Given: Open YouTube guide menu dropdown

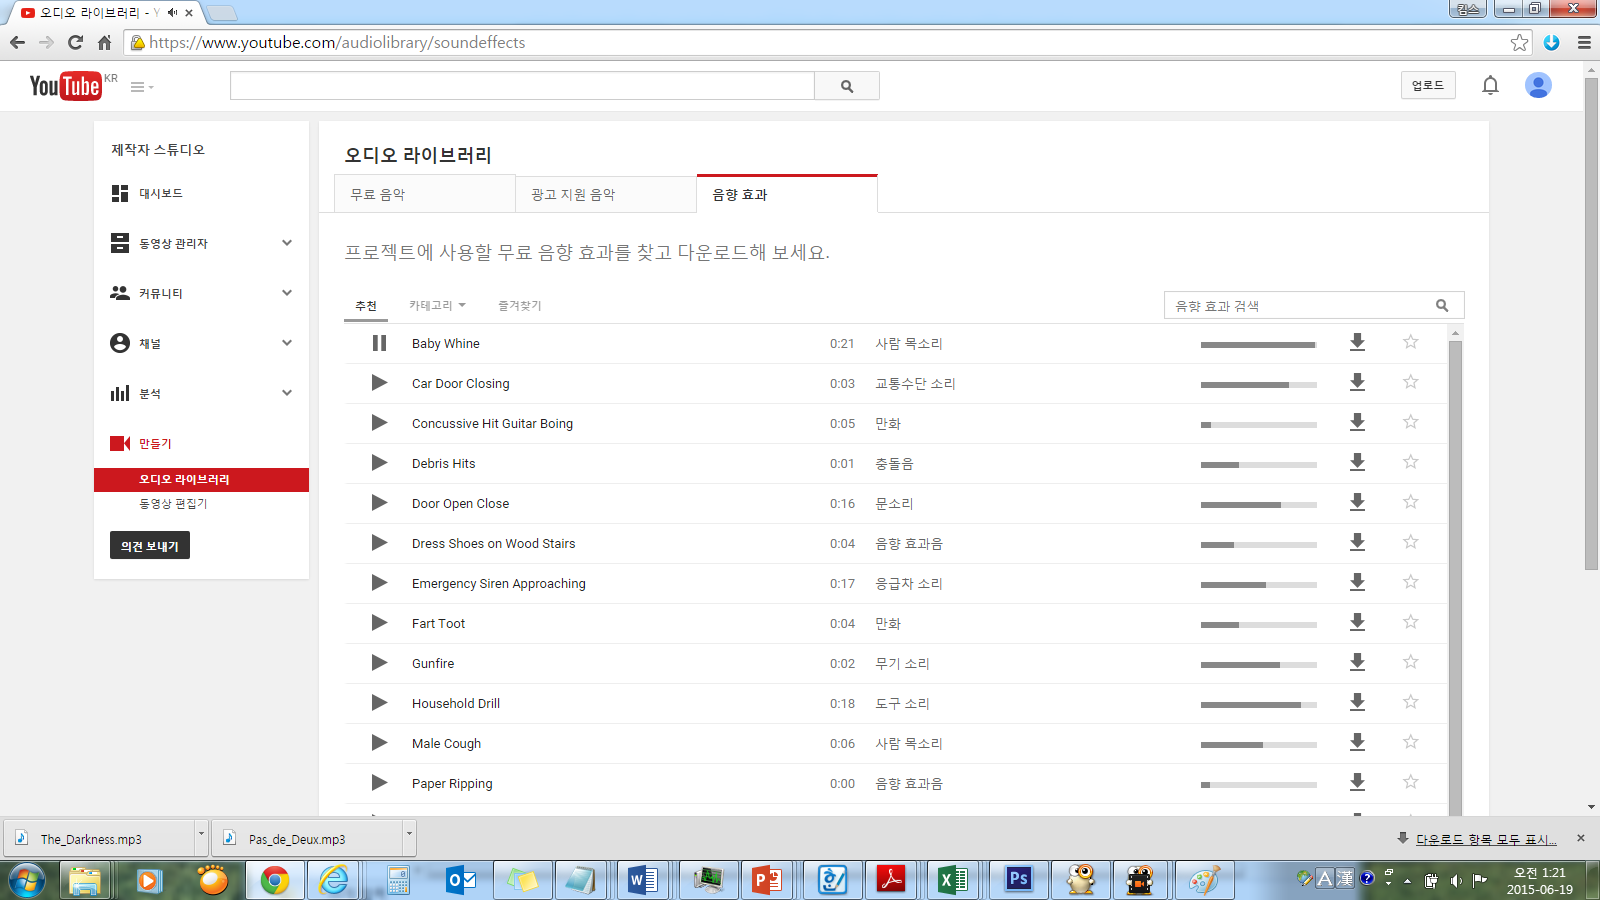Looking at the screenshot, I should pyautogui.click(x=142, y=87).
